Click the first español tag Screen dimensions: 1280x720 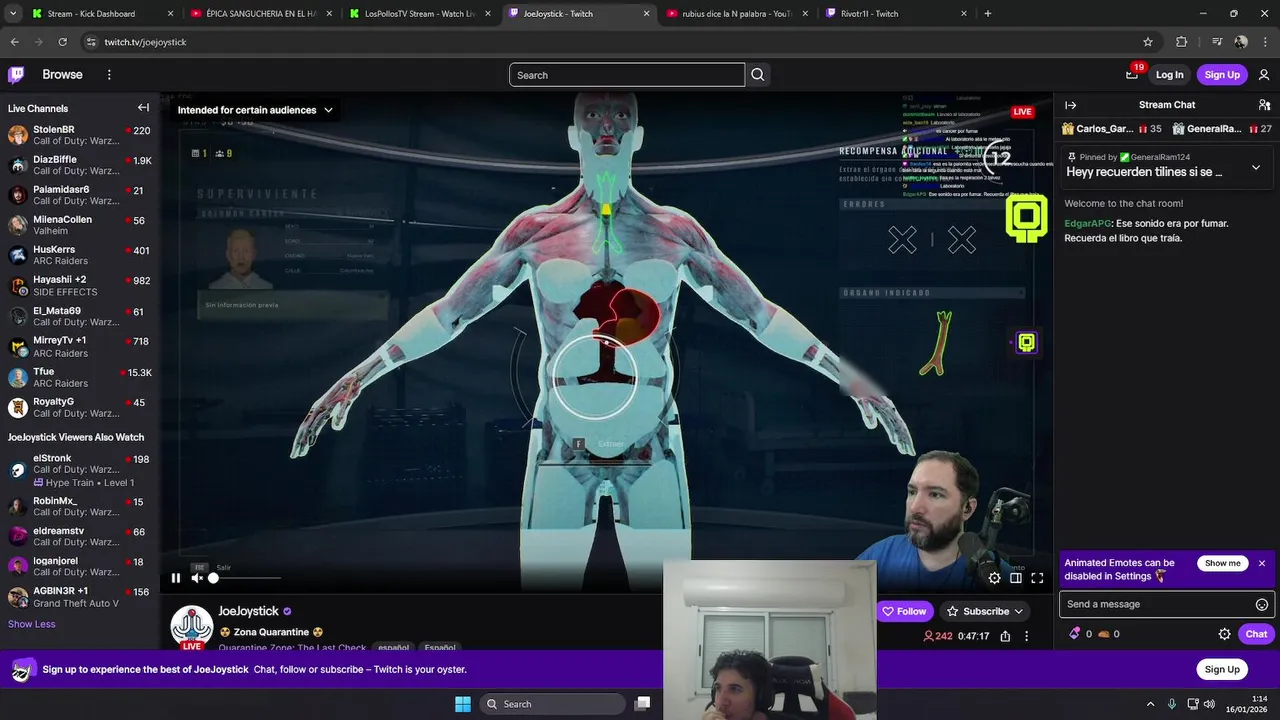[393, 648]
